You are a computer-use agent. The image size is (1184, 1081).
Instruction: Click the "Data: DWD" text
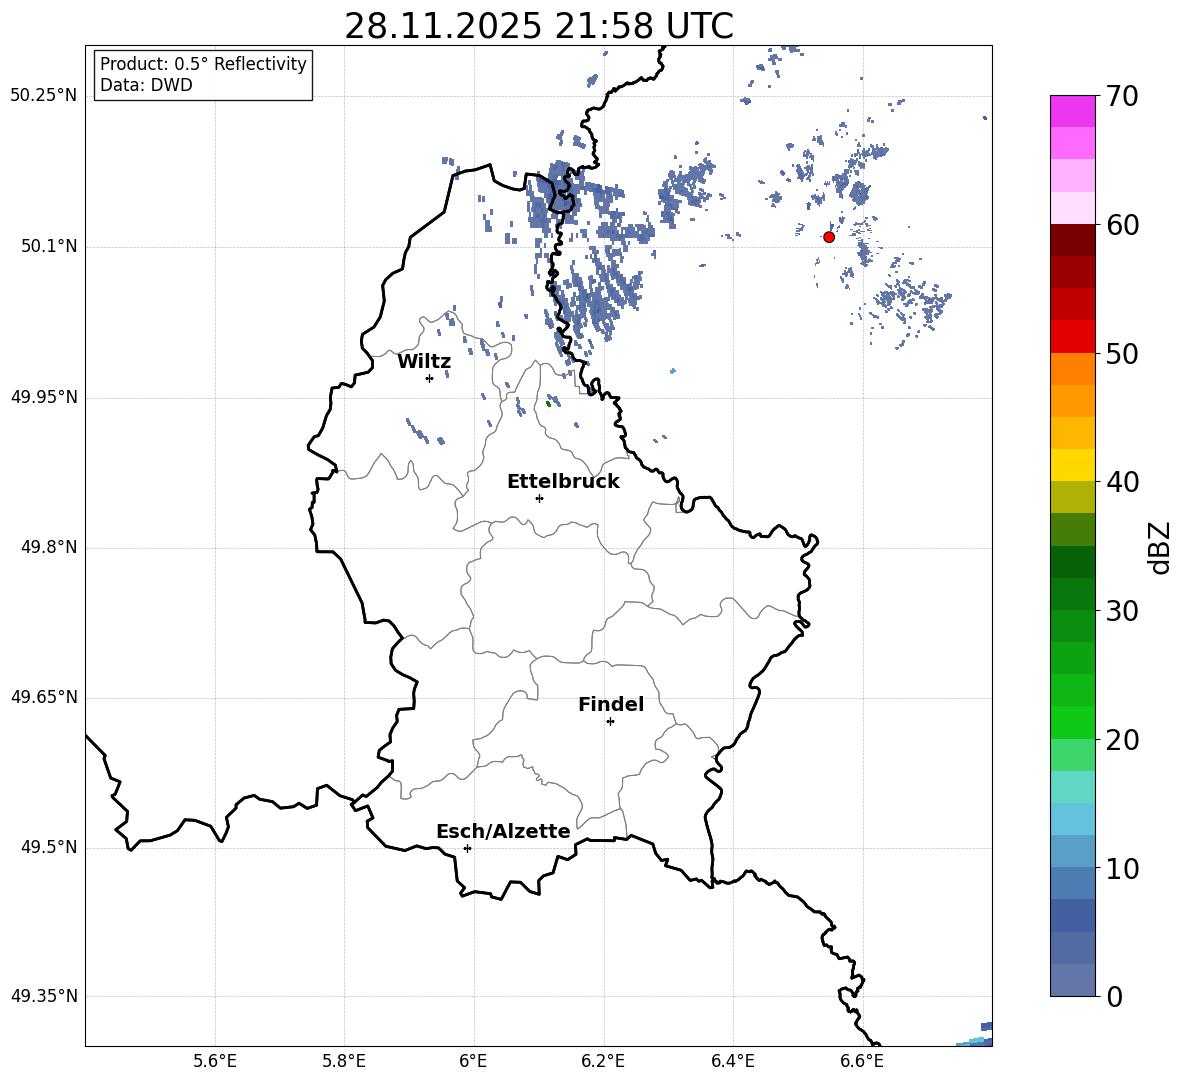click(x=146, y=85)
